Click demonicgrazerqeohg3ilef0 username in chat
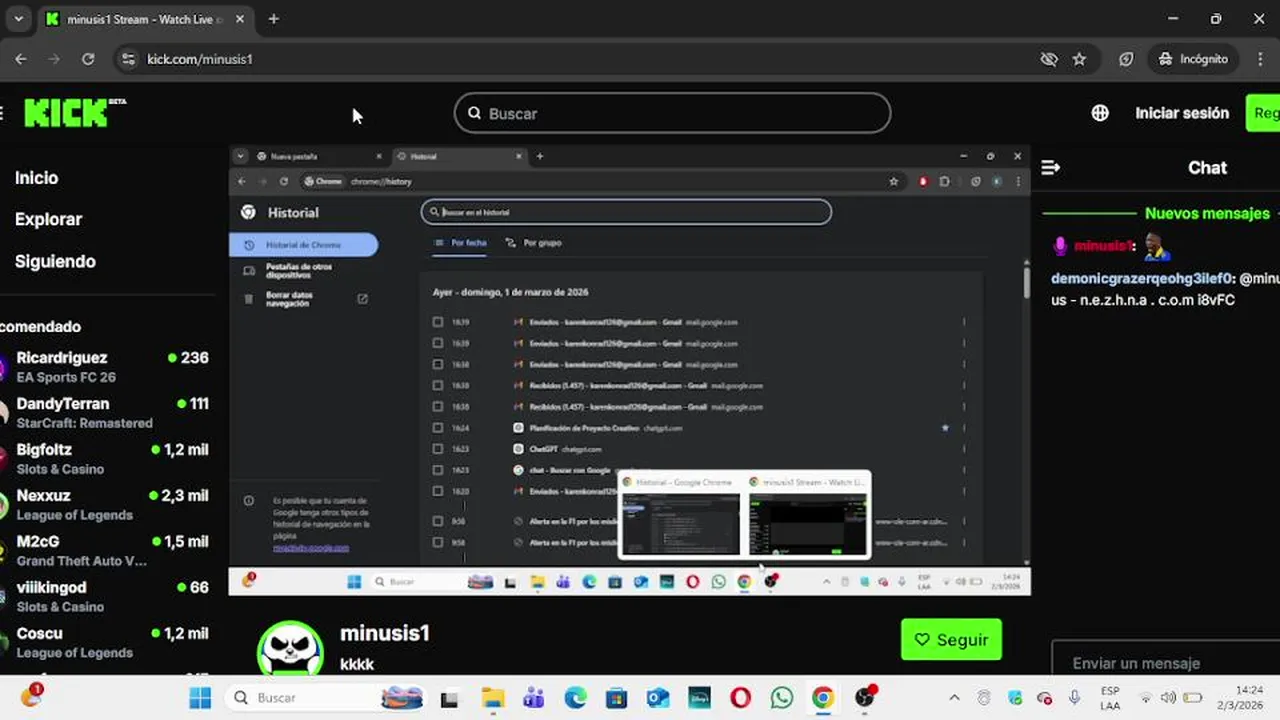The image size is (1280, 720). 1143,279
